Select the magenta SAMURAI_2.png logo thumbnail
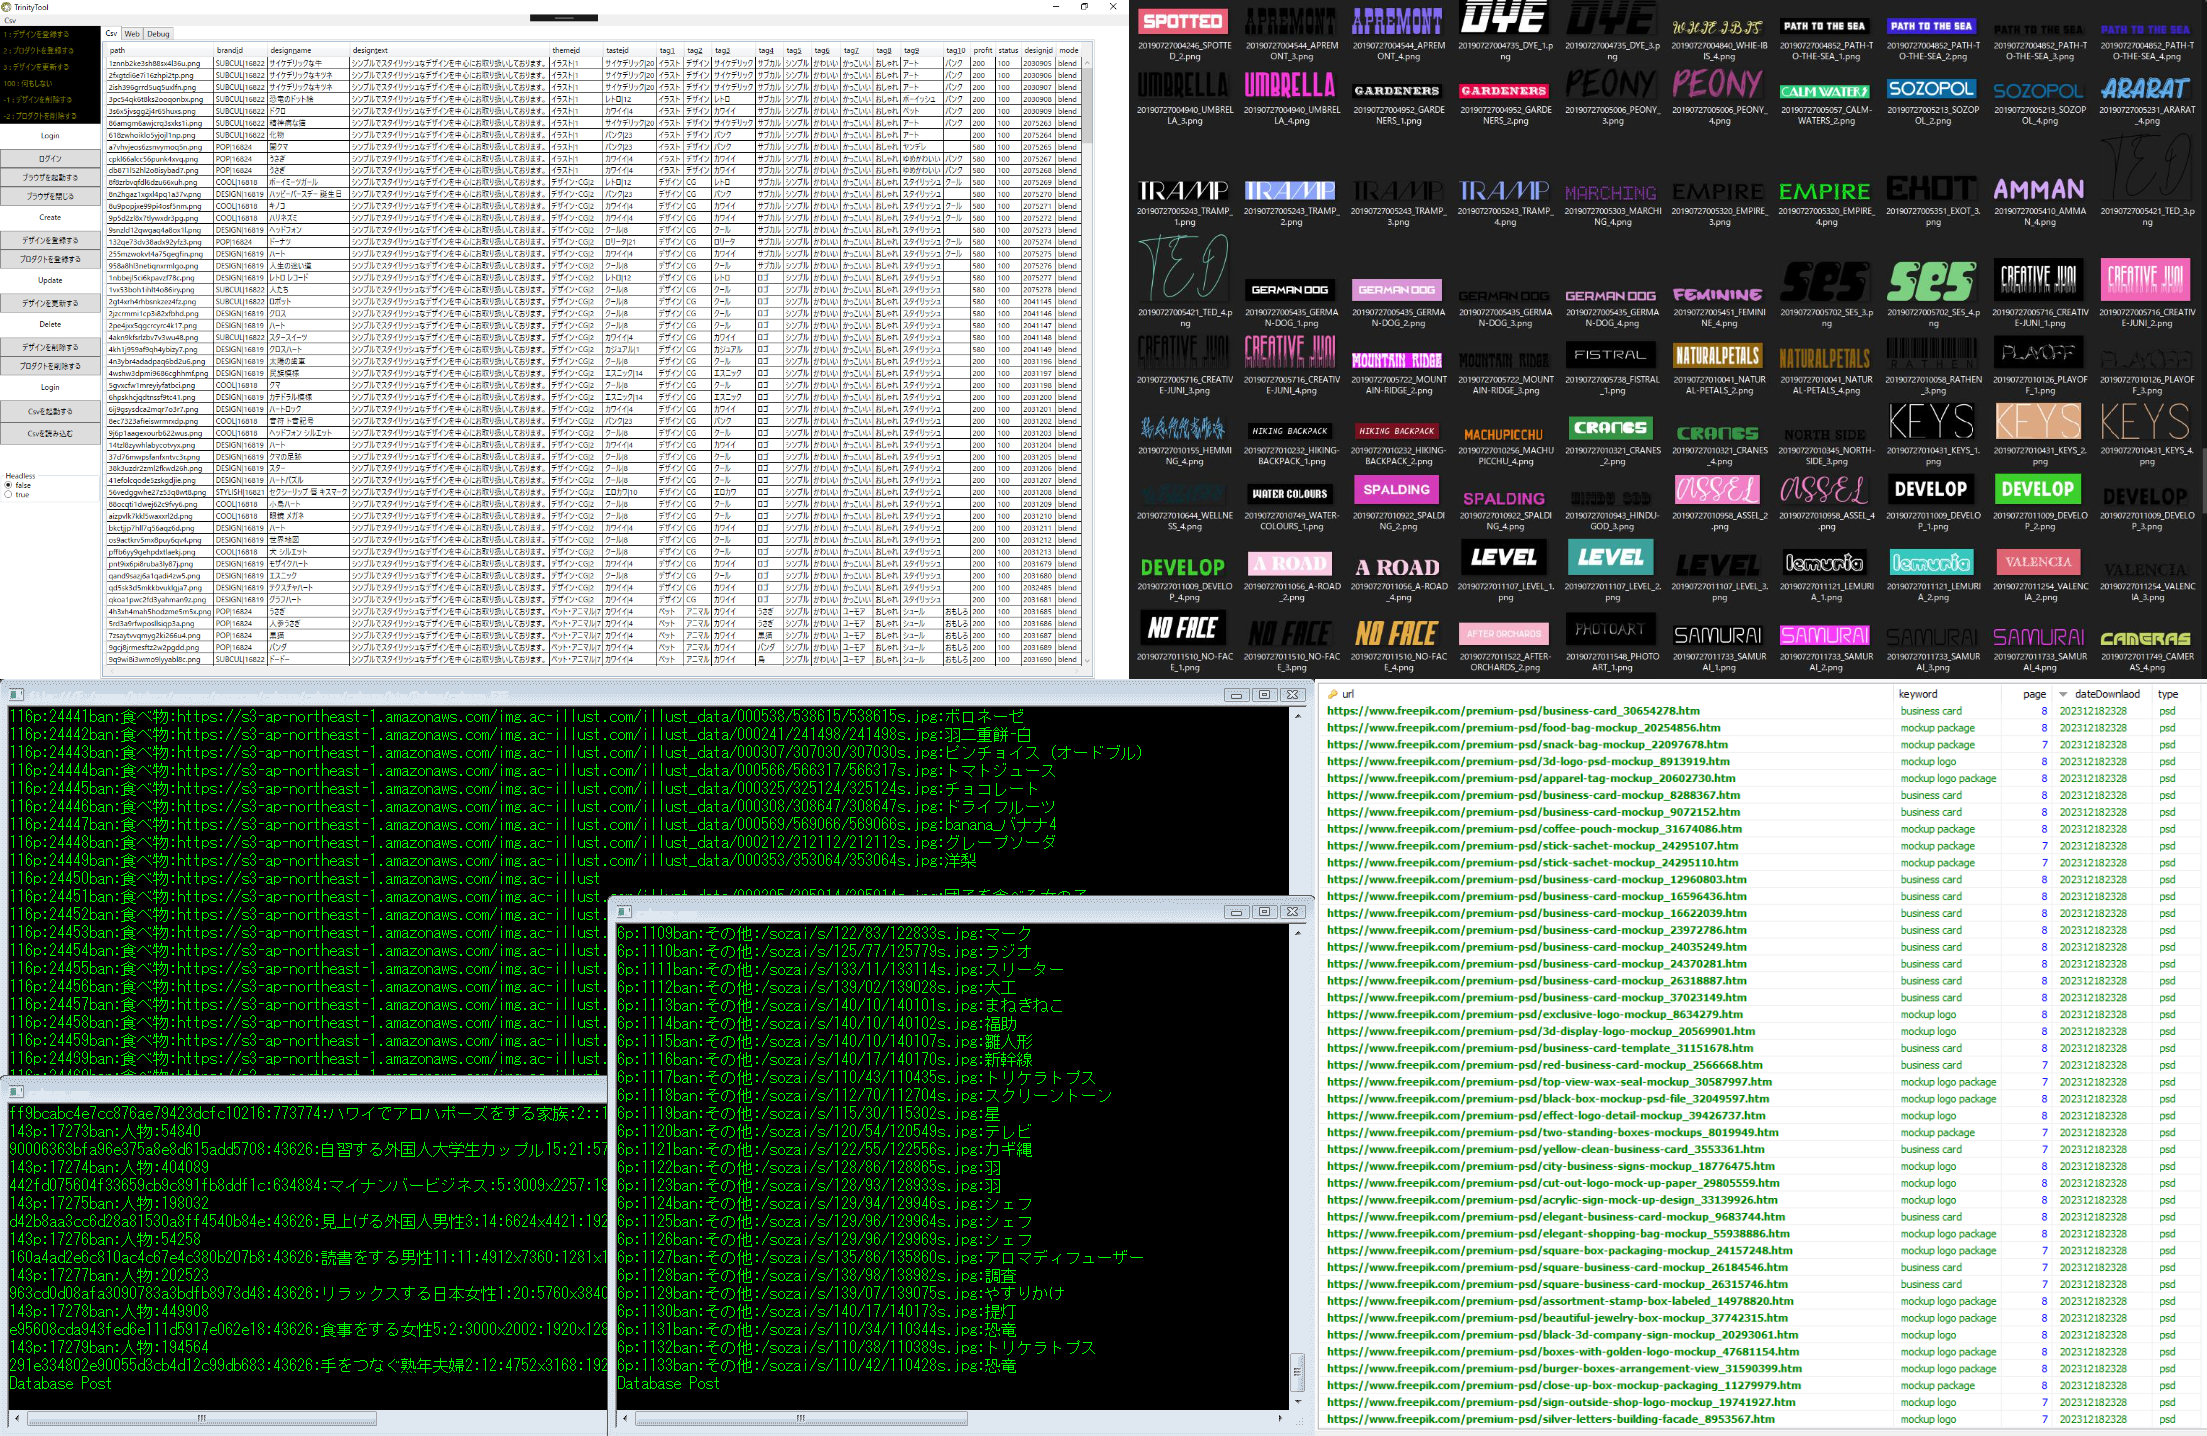 (x=1825, y=635)
